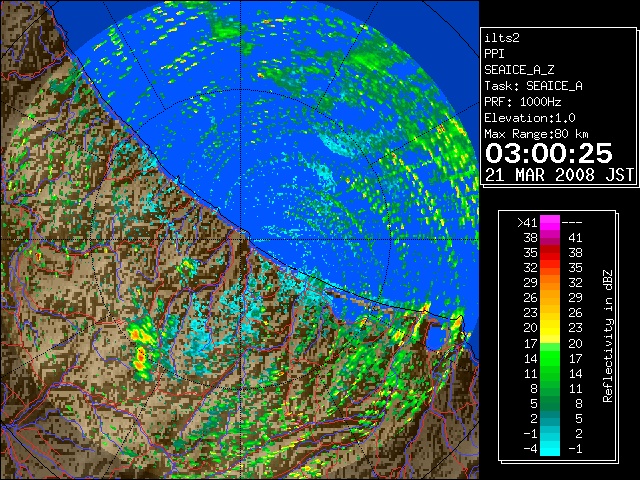Pick the cyan -4 dBZ color swatch
This screenshot has width=640, height=480.
550,448
